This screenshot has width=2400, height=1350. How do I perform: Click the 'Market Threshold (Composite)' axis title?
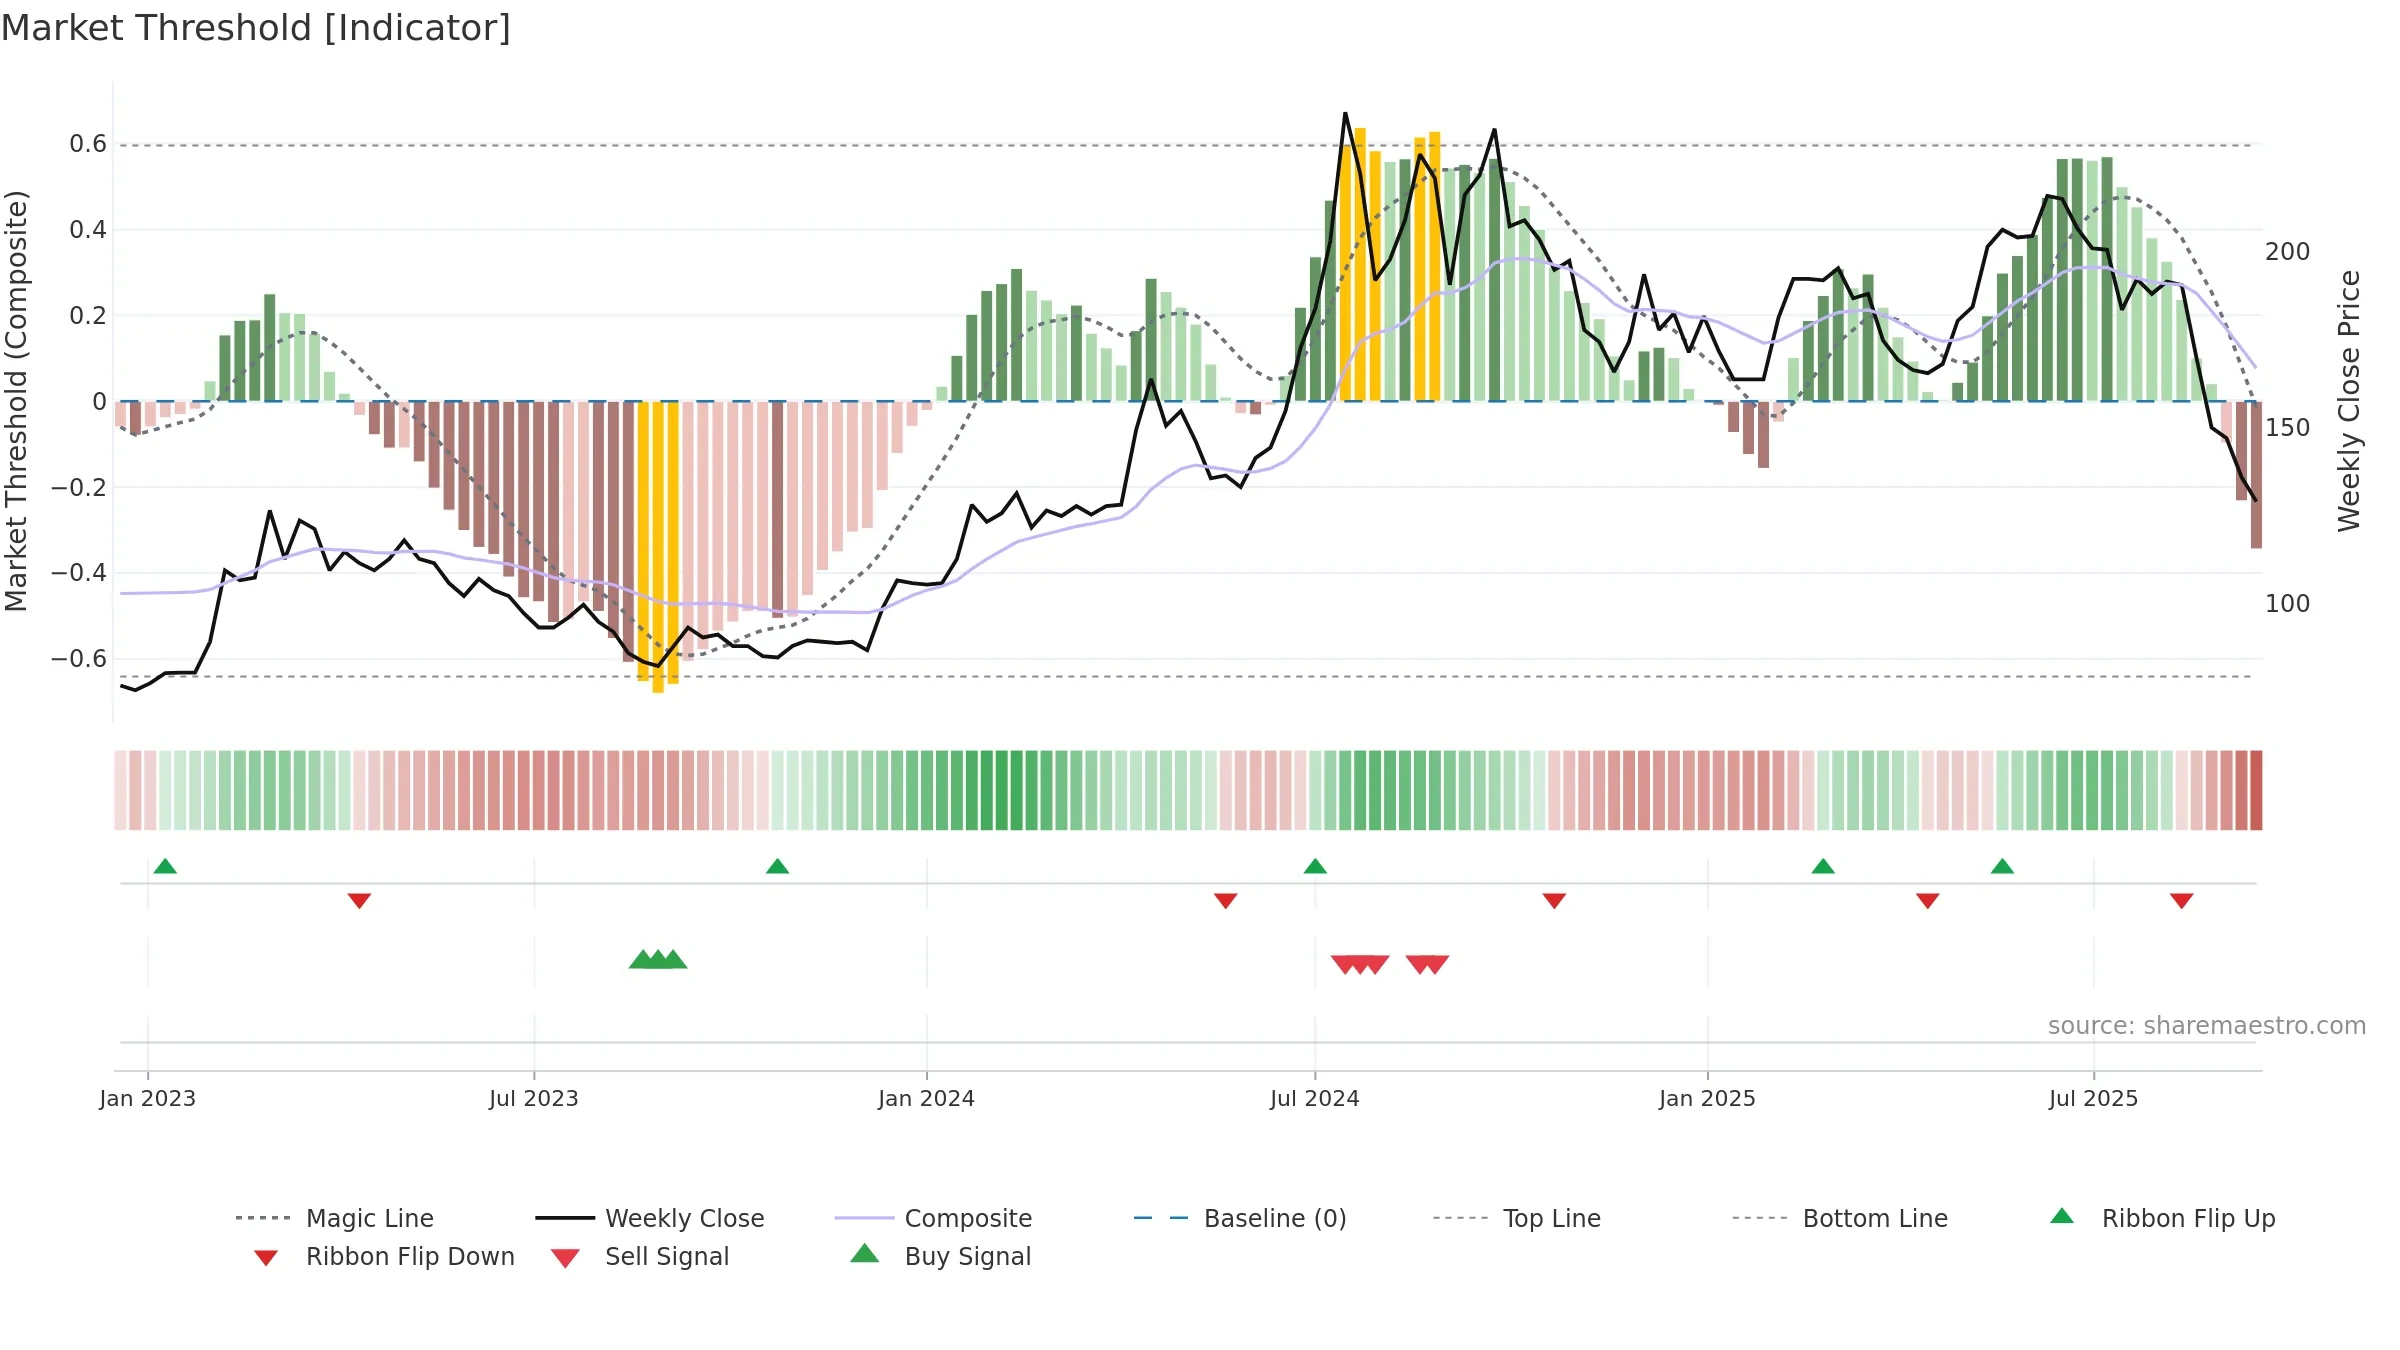(17, 401)
